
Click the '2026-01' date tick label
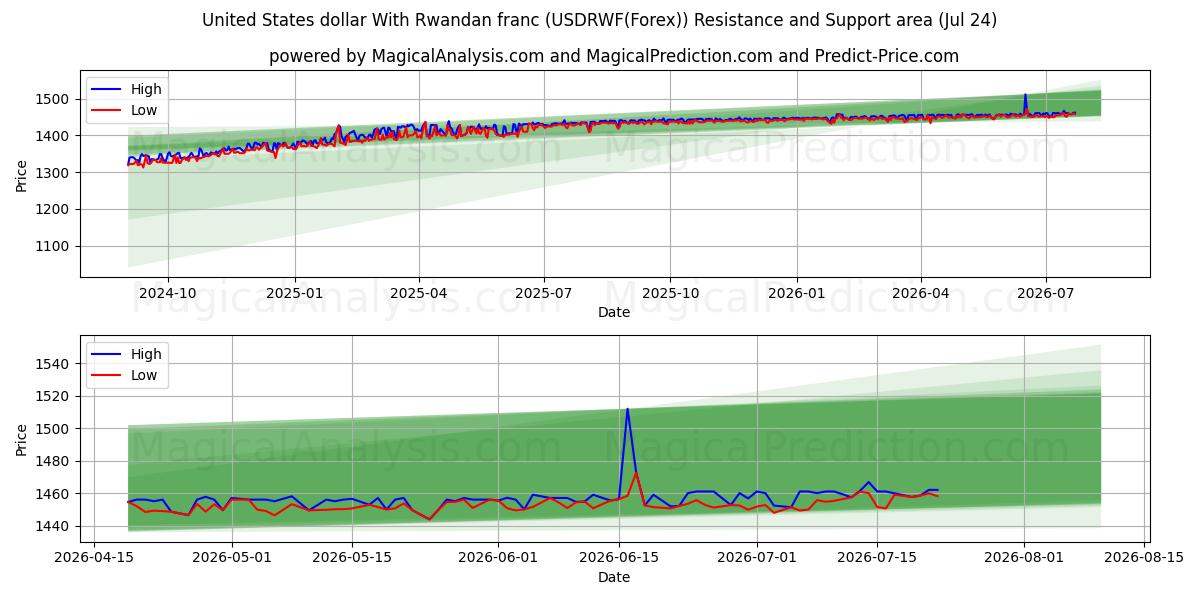[x=797, y=292]
